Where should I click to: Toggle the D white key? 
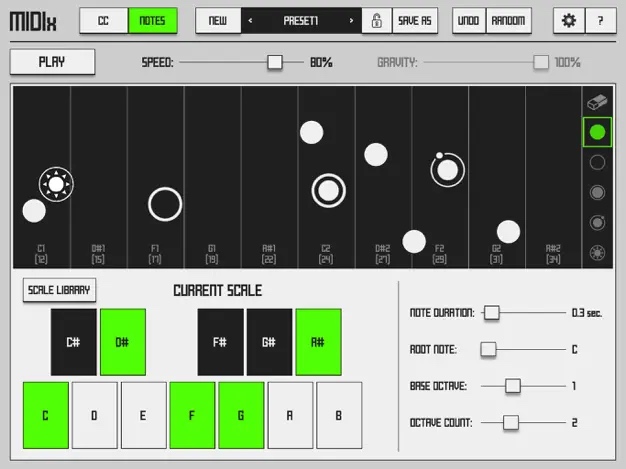coord(95,416)
